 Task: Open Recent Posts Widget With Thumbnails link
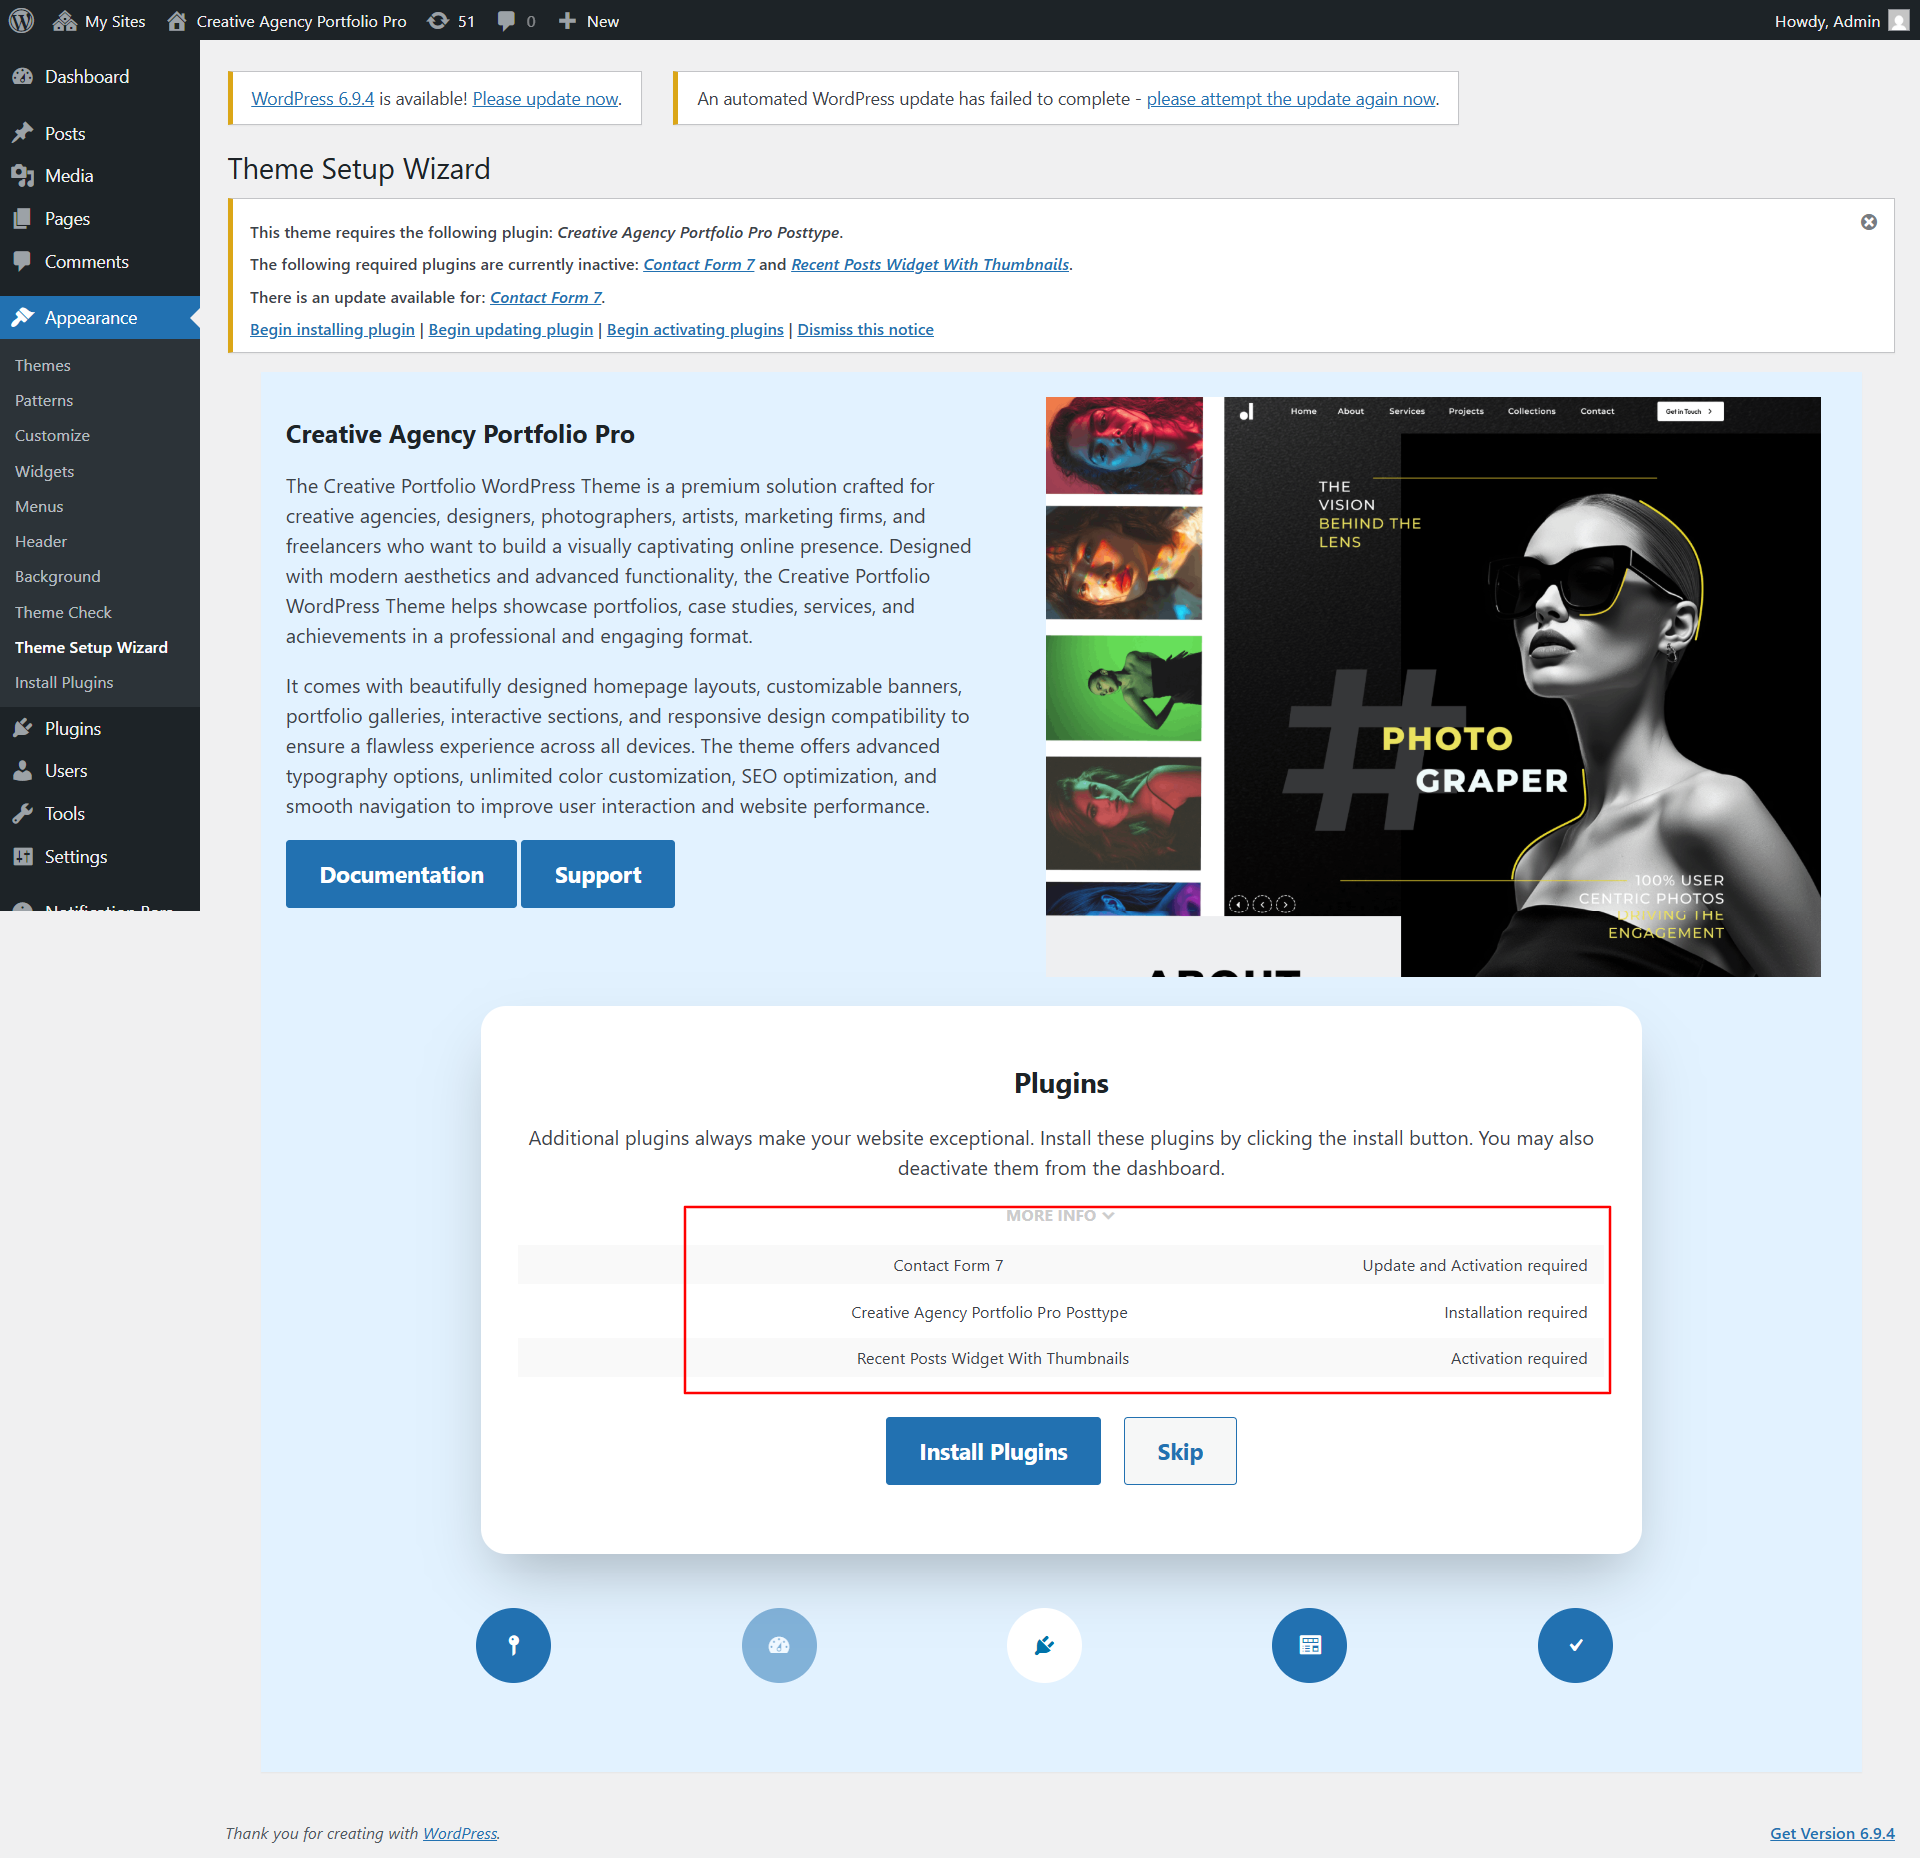(930, 265)
